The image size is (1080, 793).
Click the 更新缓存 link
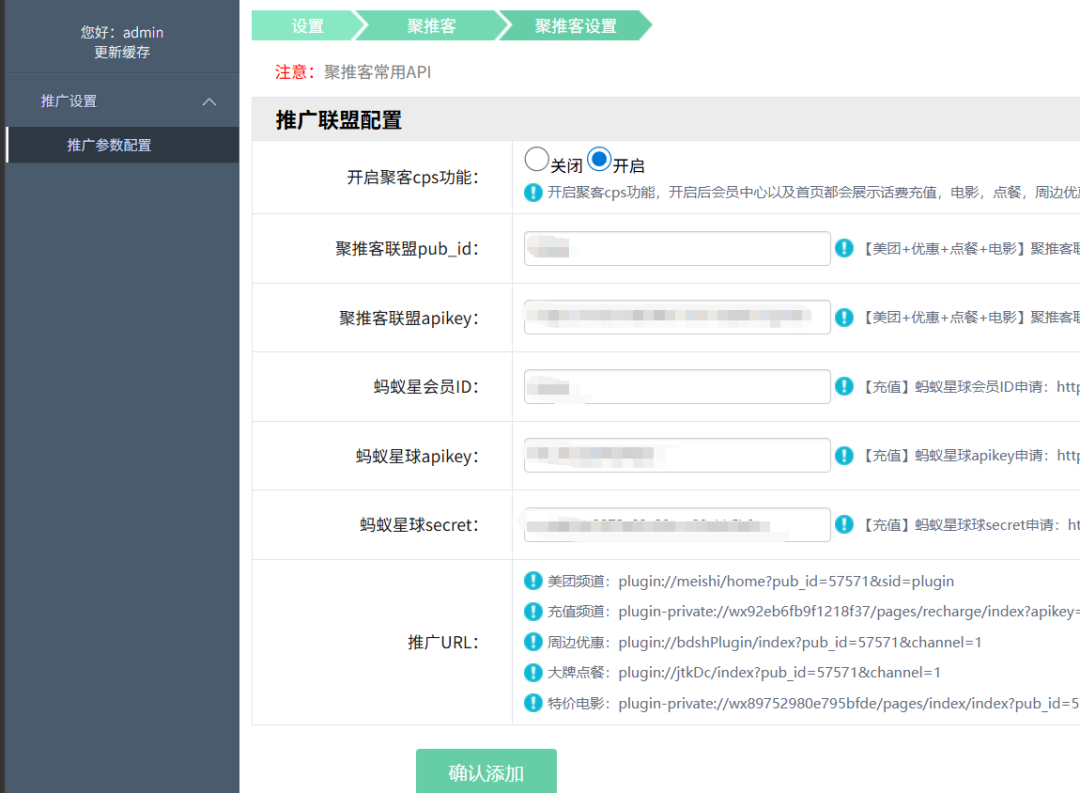(122, 52)
